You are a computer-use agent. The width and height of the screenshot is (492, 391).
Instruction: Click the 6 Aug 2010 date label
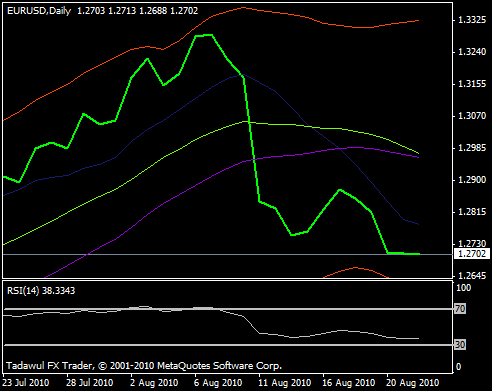point(218,382)
